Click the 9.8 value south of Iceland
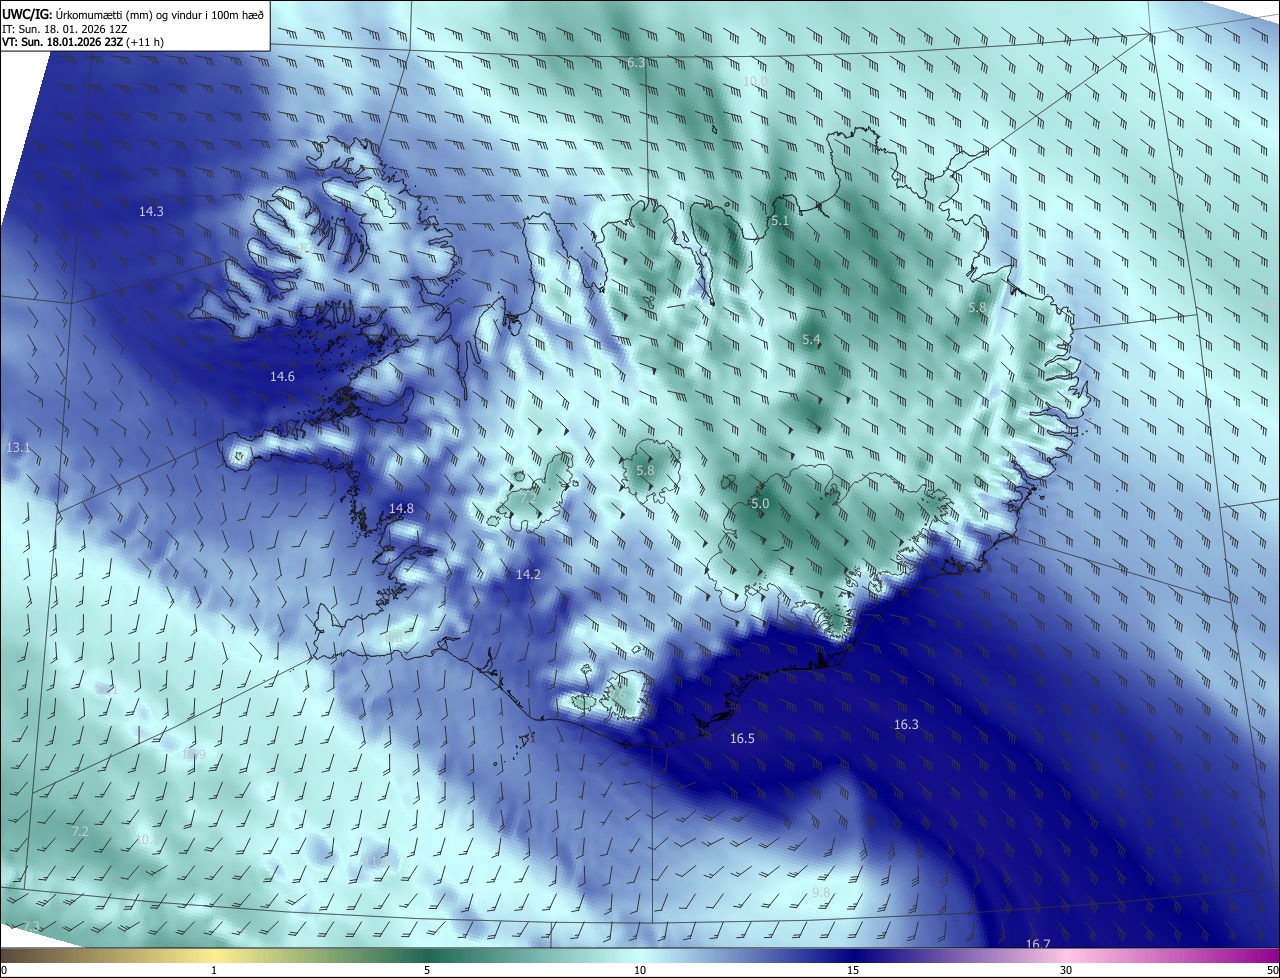 click(821, 892)
